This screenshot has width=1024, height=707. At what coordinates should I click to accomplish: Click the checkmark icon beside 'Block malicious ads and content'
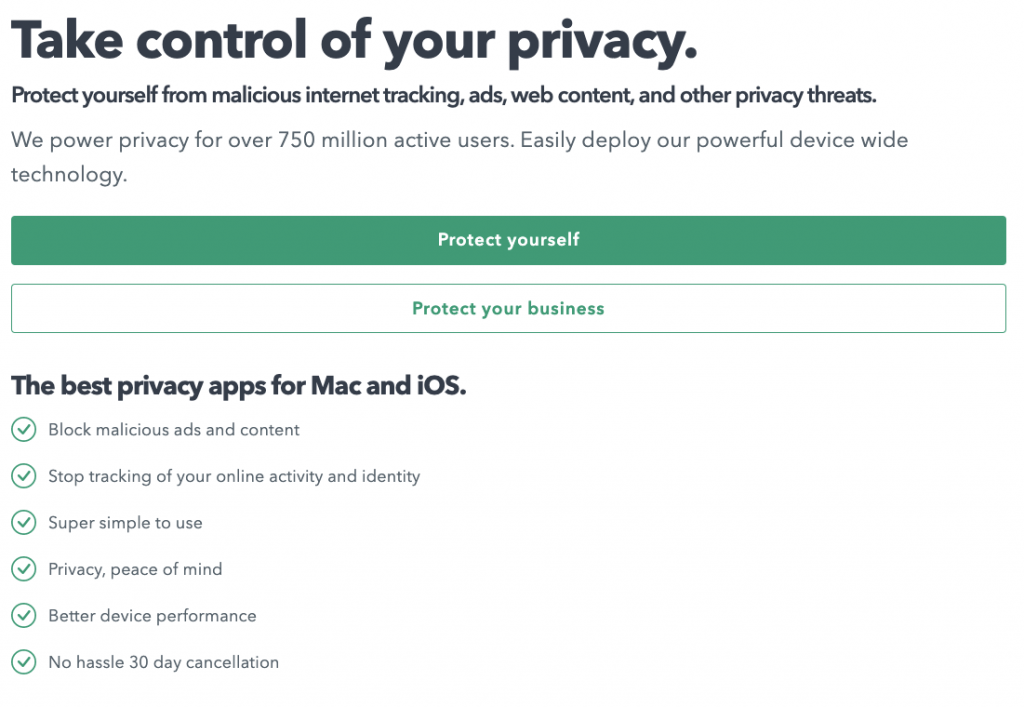24,429
